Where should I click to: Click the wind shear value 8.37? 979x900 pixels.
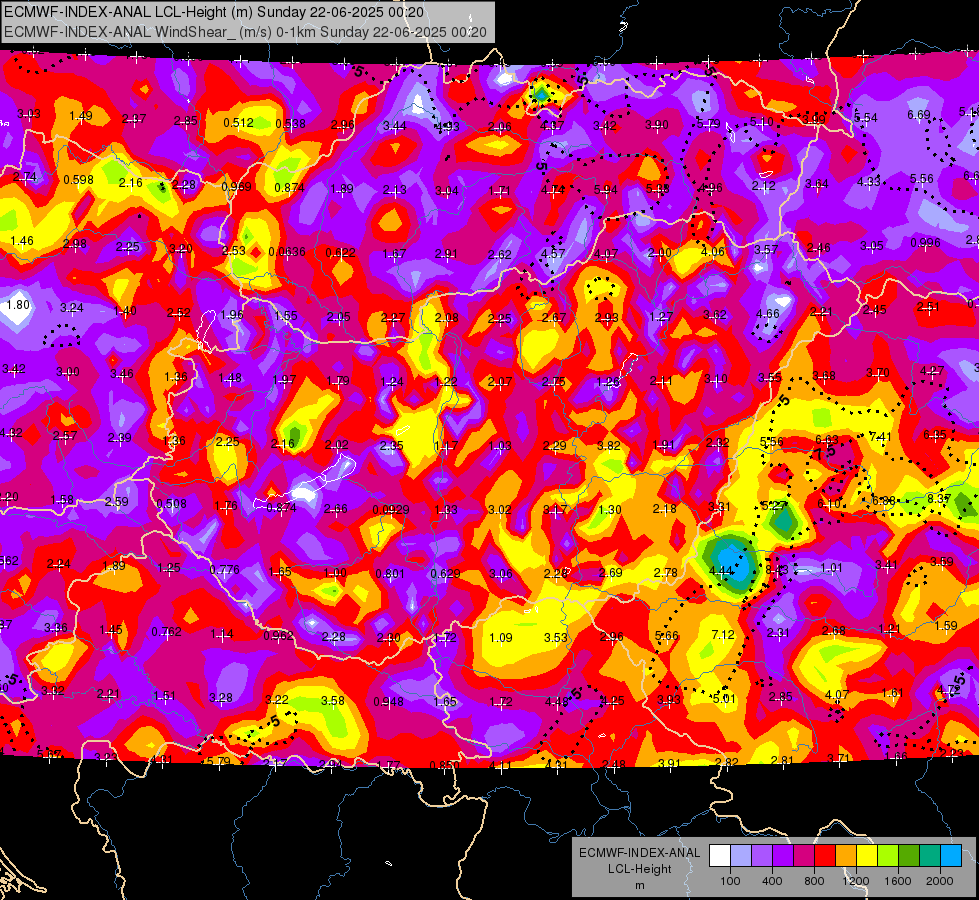pos(939,498)
